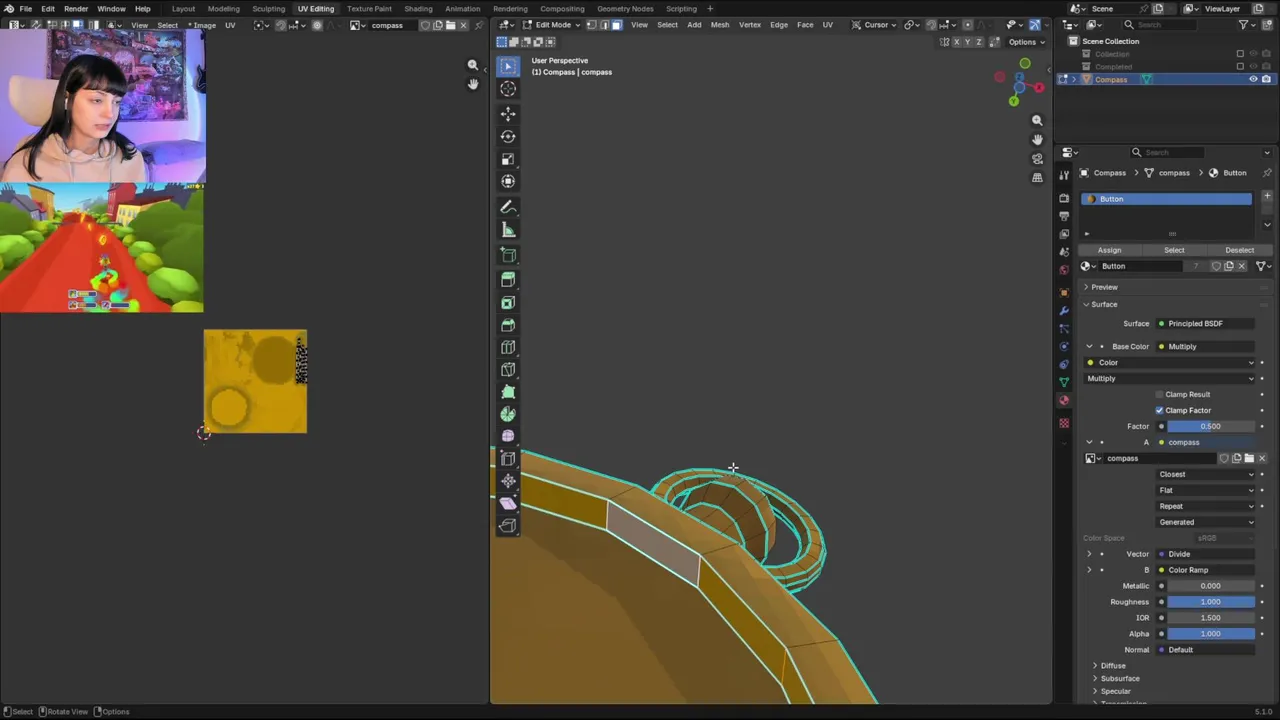Click the viewport pan hand icon
1280x720 pixels.
[1037, 139]
